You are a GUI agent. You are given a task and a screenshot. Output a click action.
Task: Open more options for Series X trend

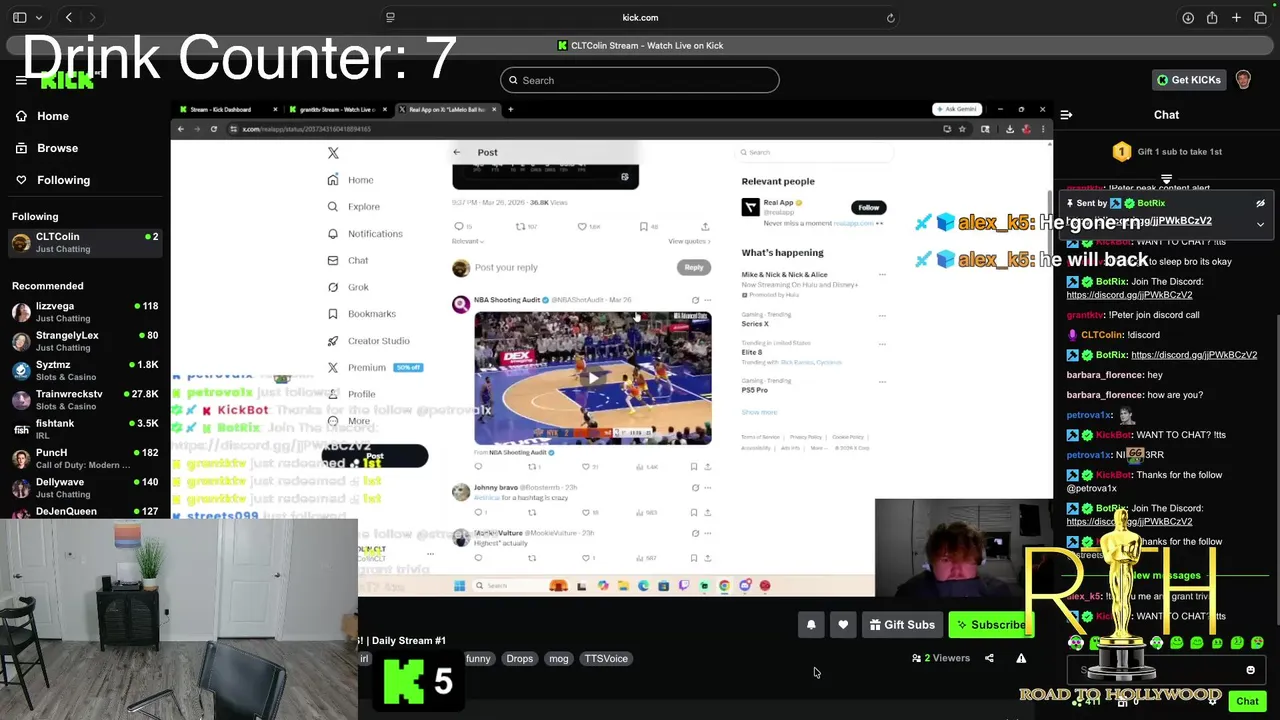point(881,315)
